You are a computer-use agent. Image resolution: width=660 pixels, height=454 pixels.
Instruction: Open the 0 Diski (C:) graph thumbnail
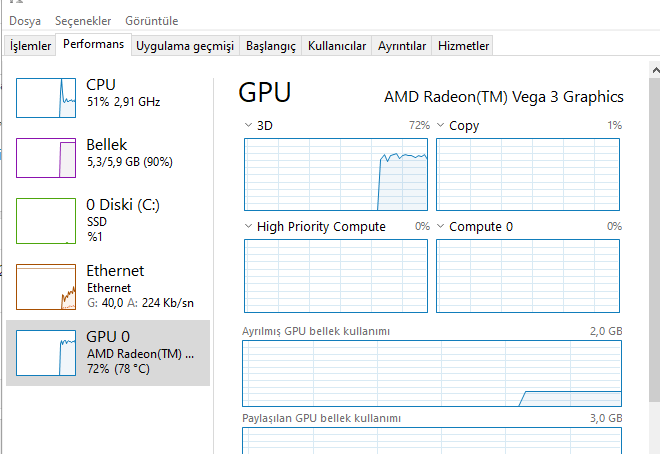[x=46, y=220]
